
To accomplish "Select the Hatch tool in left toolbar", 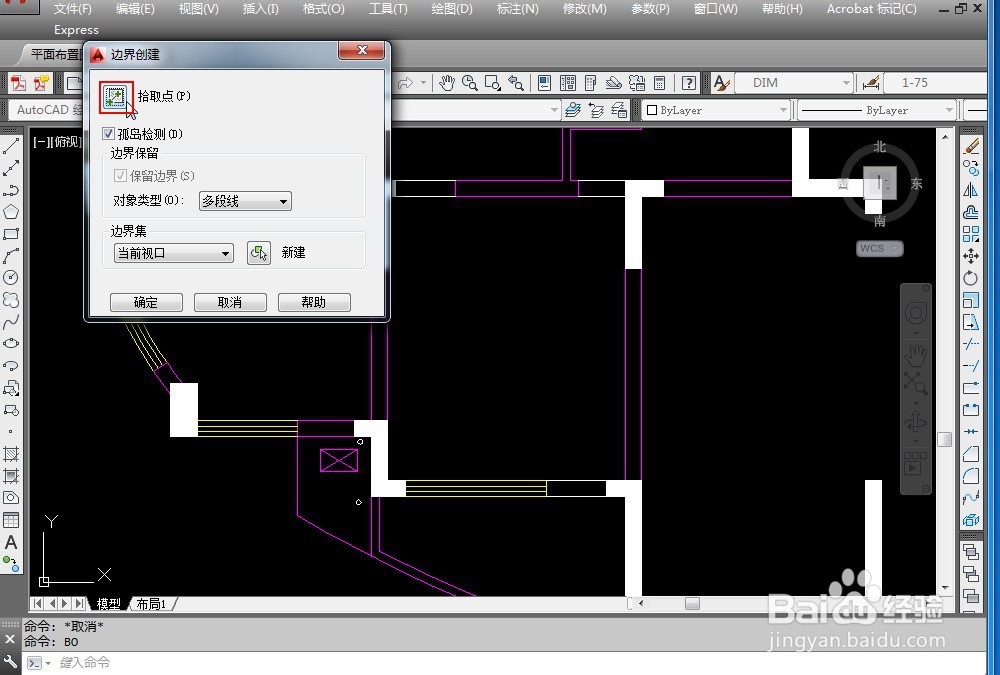I will coord(11,454).
